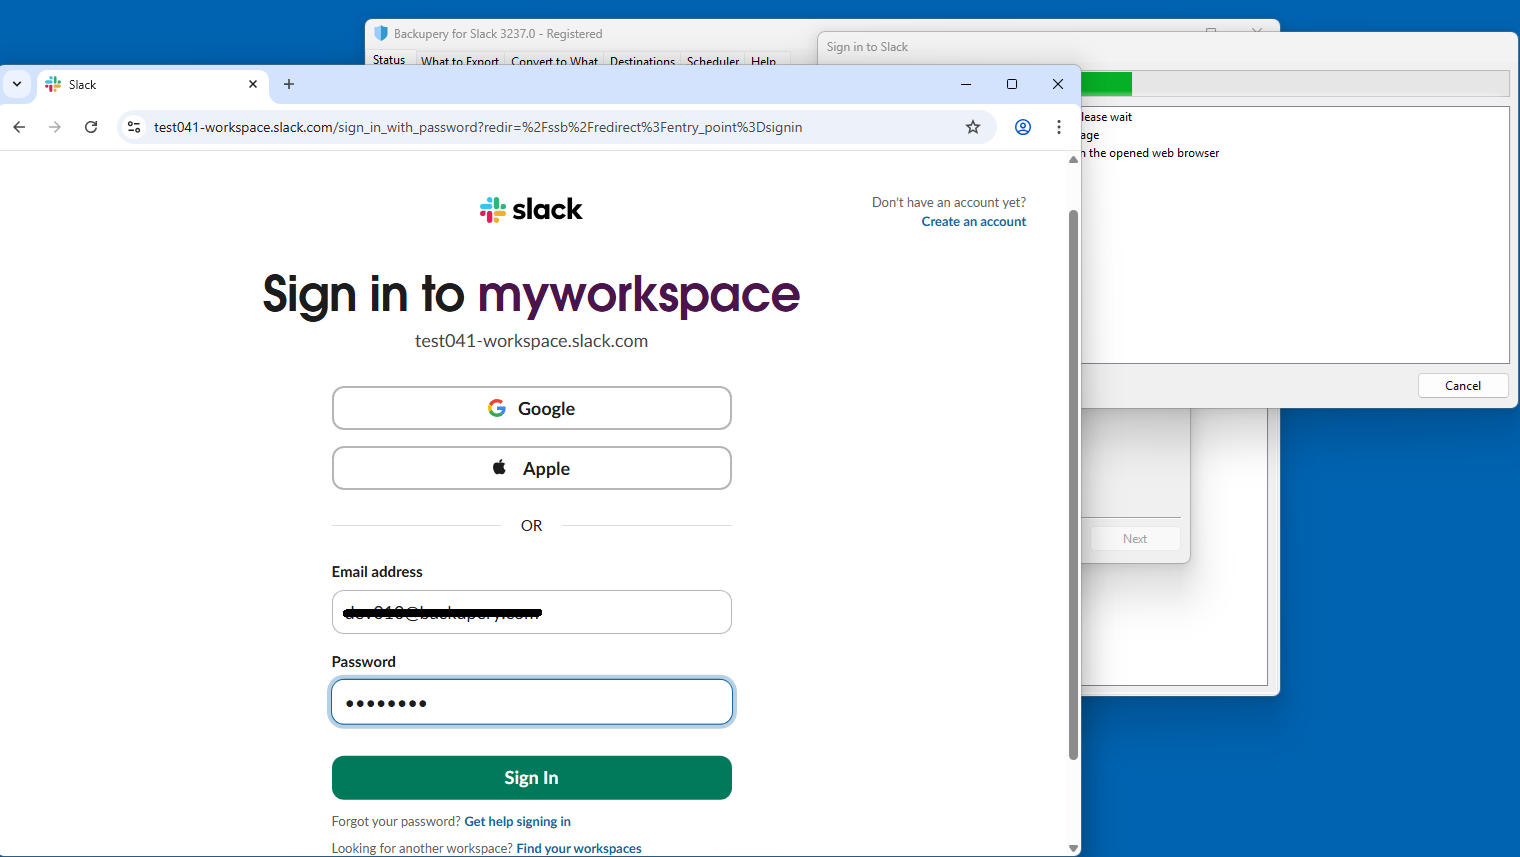Open What to Export tab in Backupery

460,61
